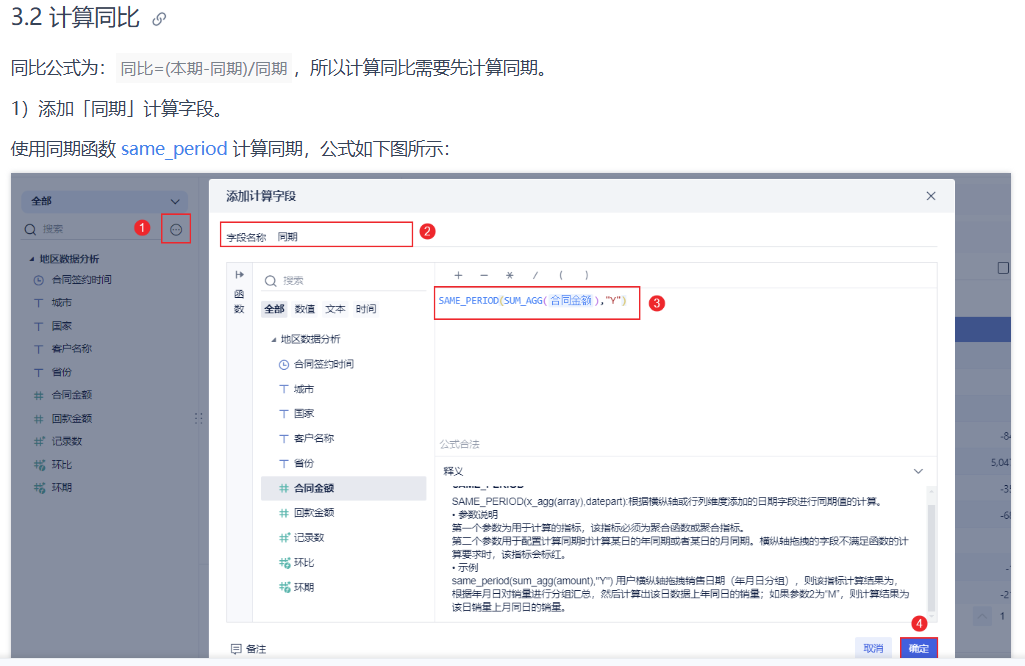Click hash icon of 回款金额 in dialog
This screenshot has height=666, width=1025.
(284, 514)
